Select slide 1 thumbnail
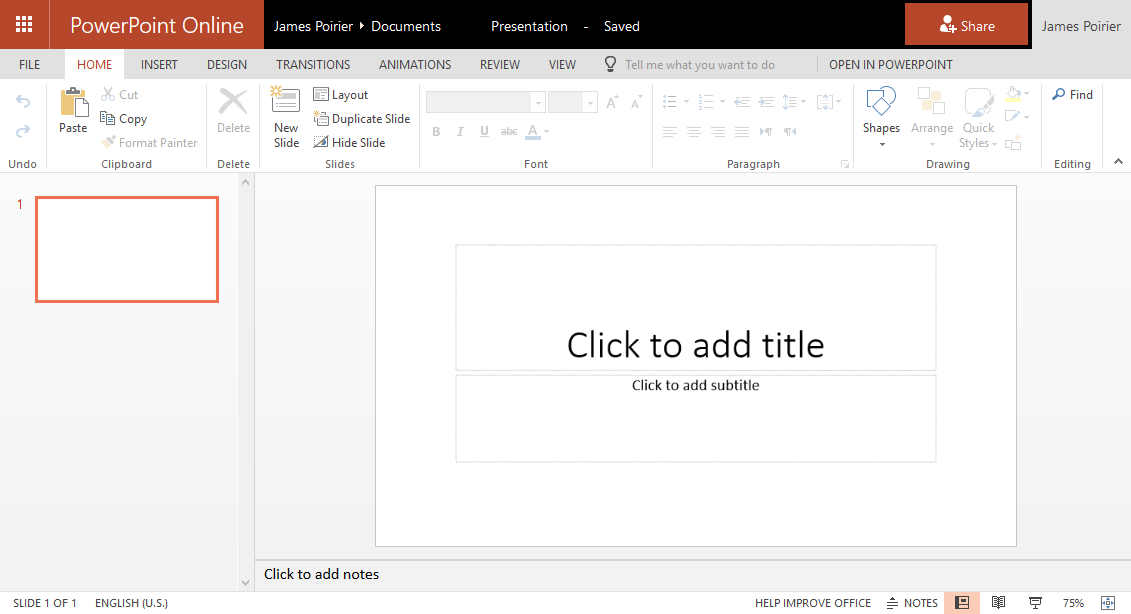The width and height of the screenshot is (1131, 614). pyautogui.click(x=127, y=249)
